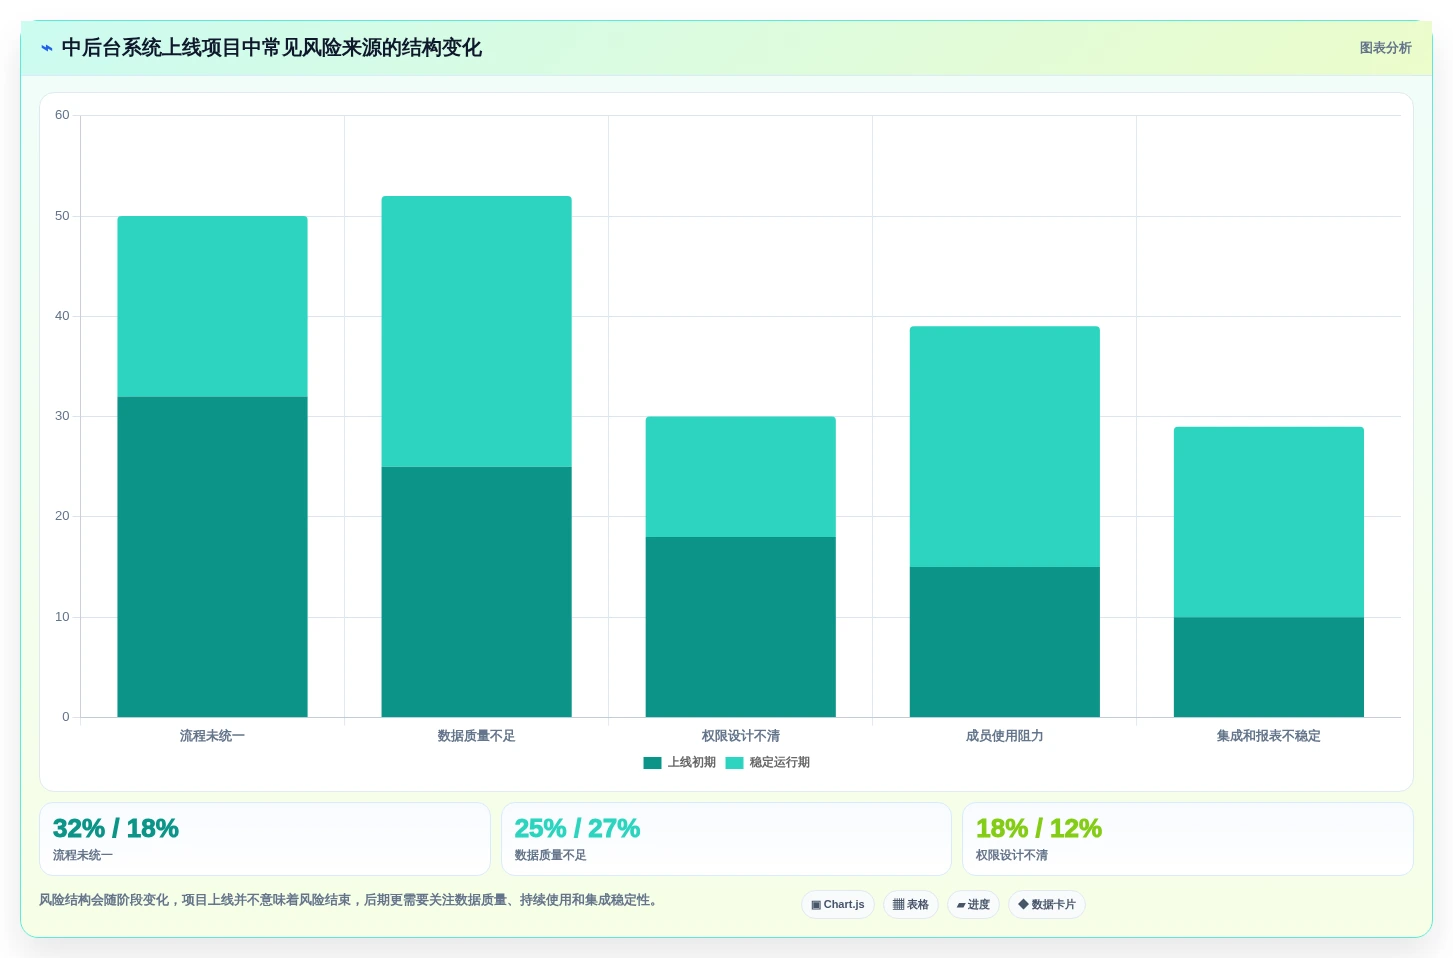Click the 进度 tag chip

point(973,904)
